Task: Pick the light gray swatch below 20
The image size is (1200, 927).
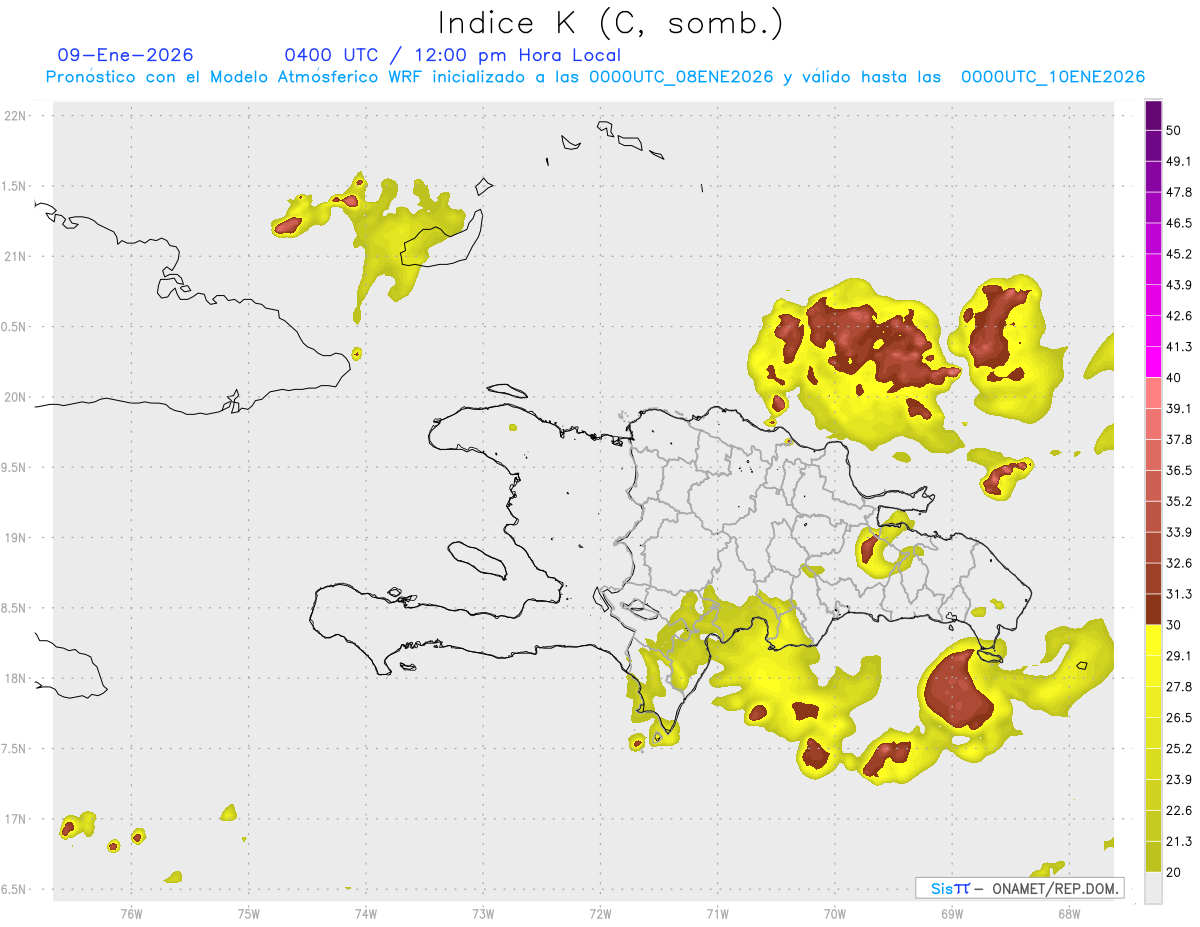Action: point(1153,888)
